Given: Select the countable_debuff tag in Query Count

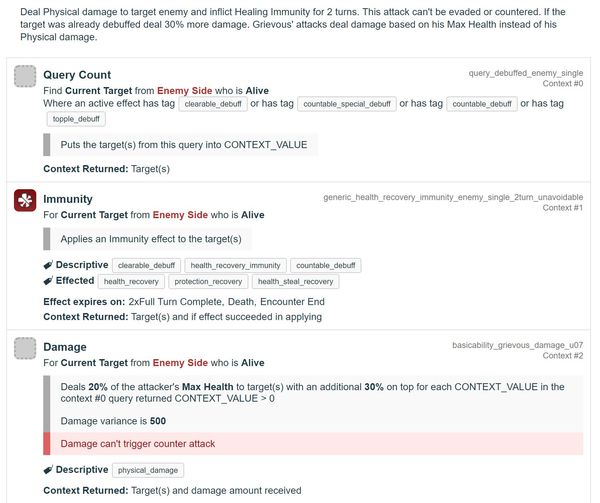Looking at the screenshot, I should [482, 104].
